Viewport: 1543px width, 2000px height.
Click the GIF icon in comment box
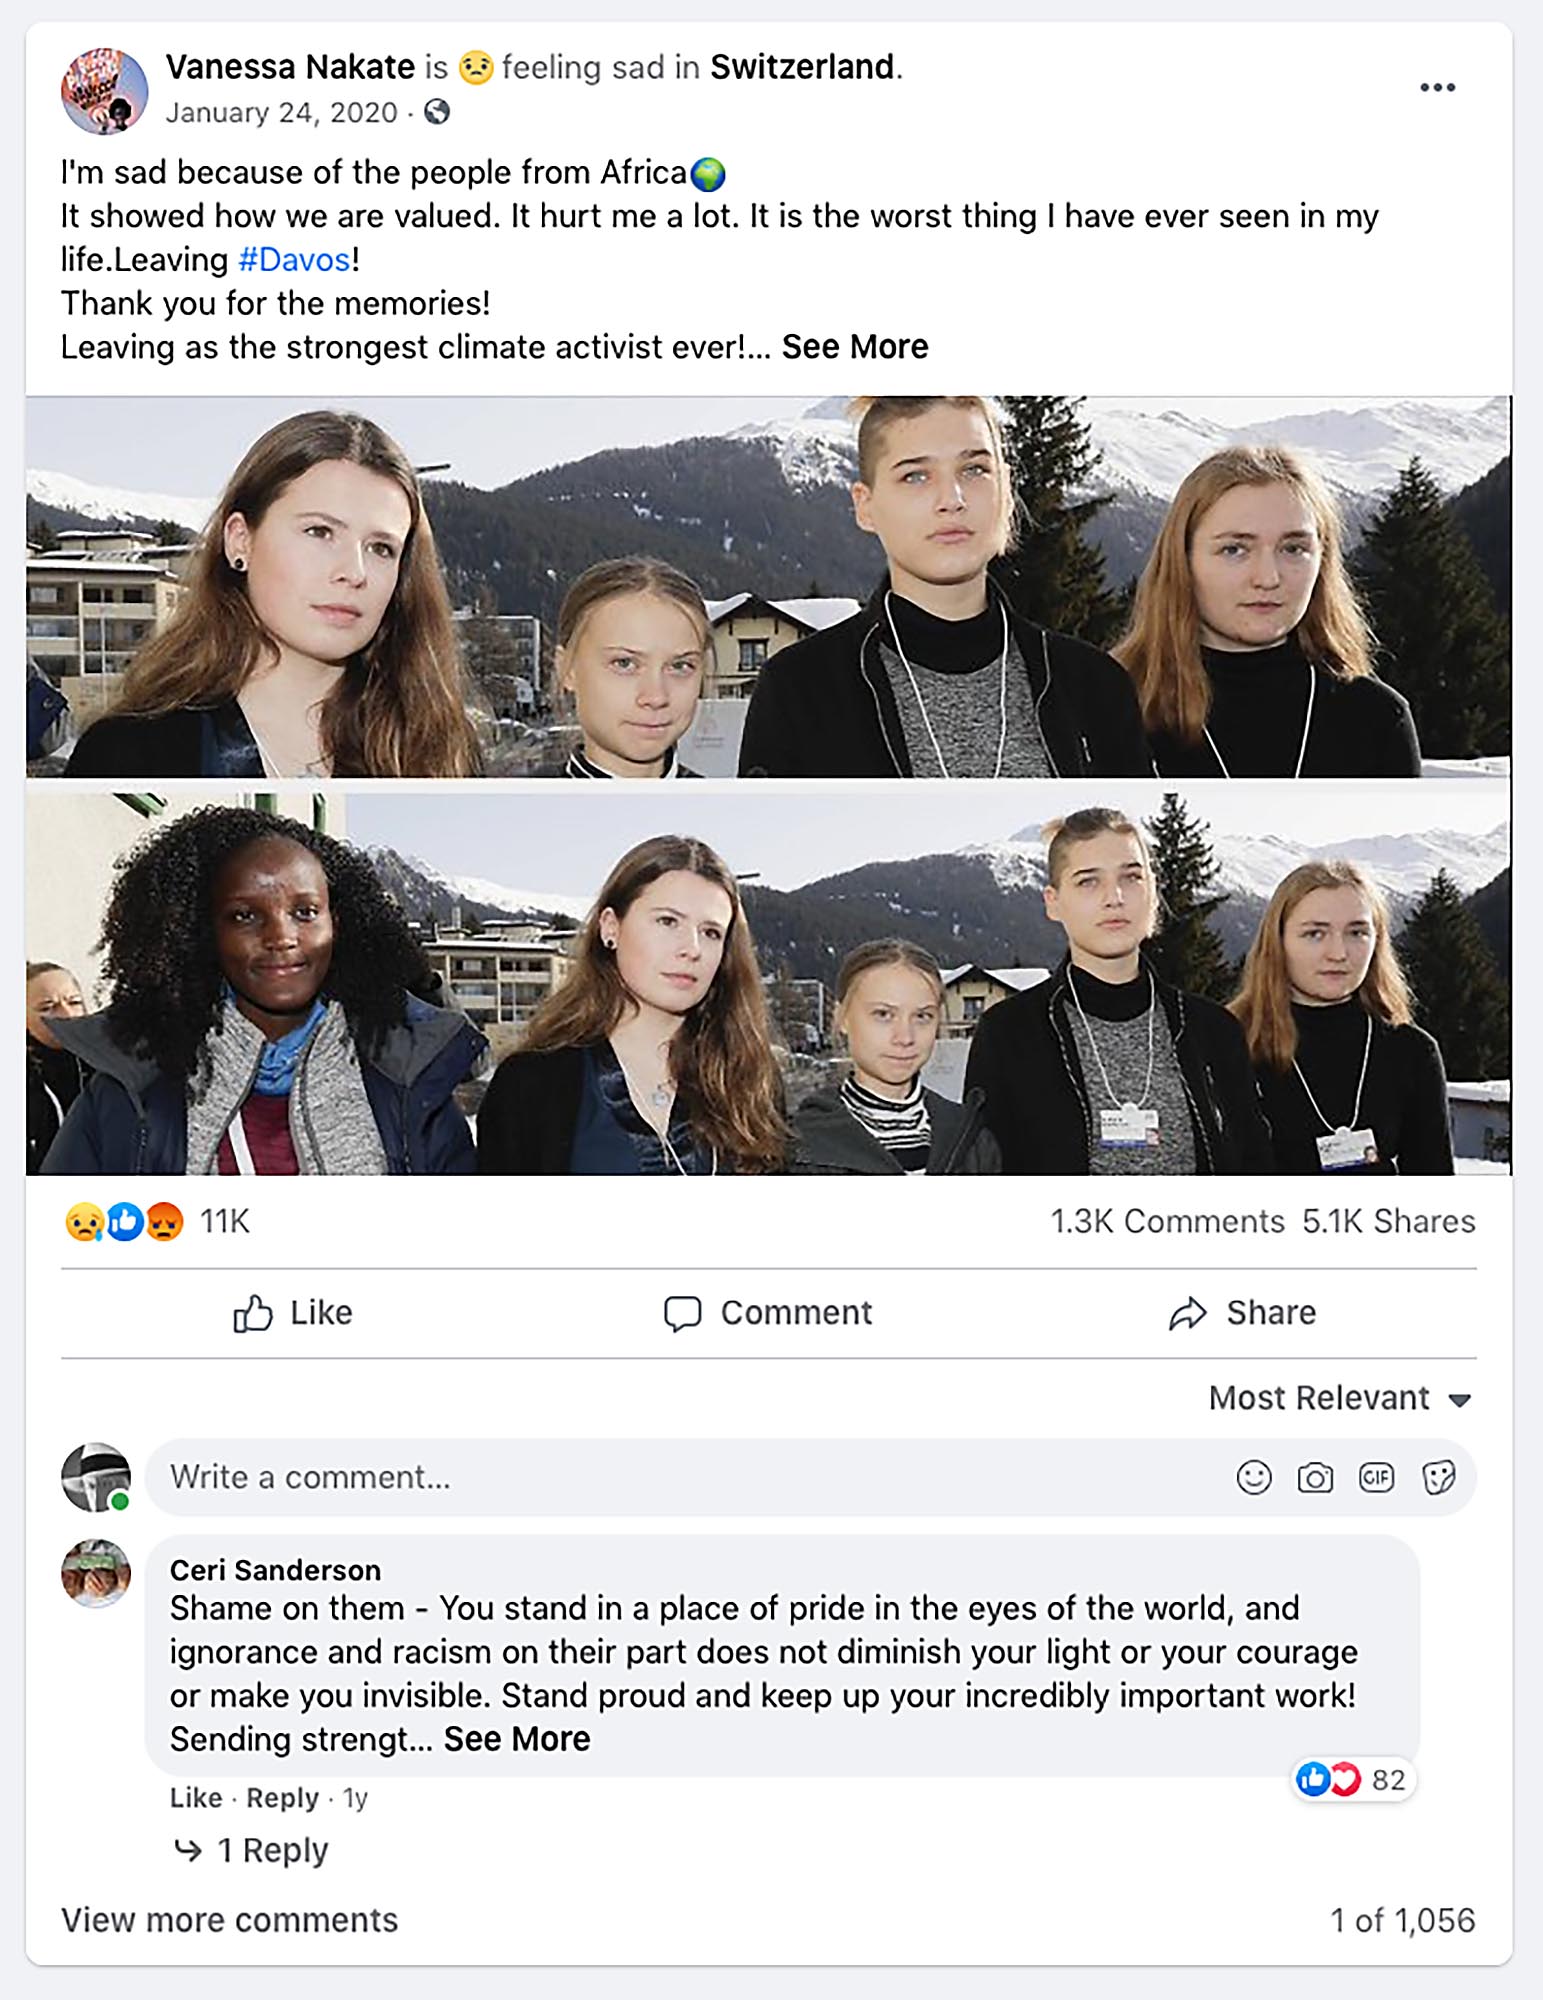coord(1376,1477)
